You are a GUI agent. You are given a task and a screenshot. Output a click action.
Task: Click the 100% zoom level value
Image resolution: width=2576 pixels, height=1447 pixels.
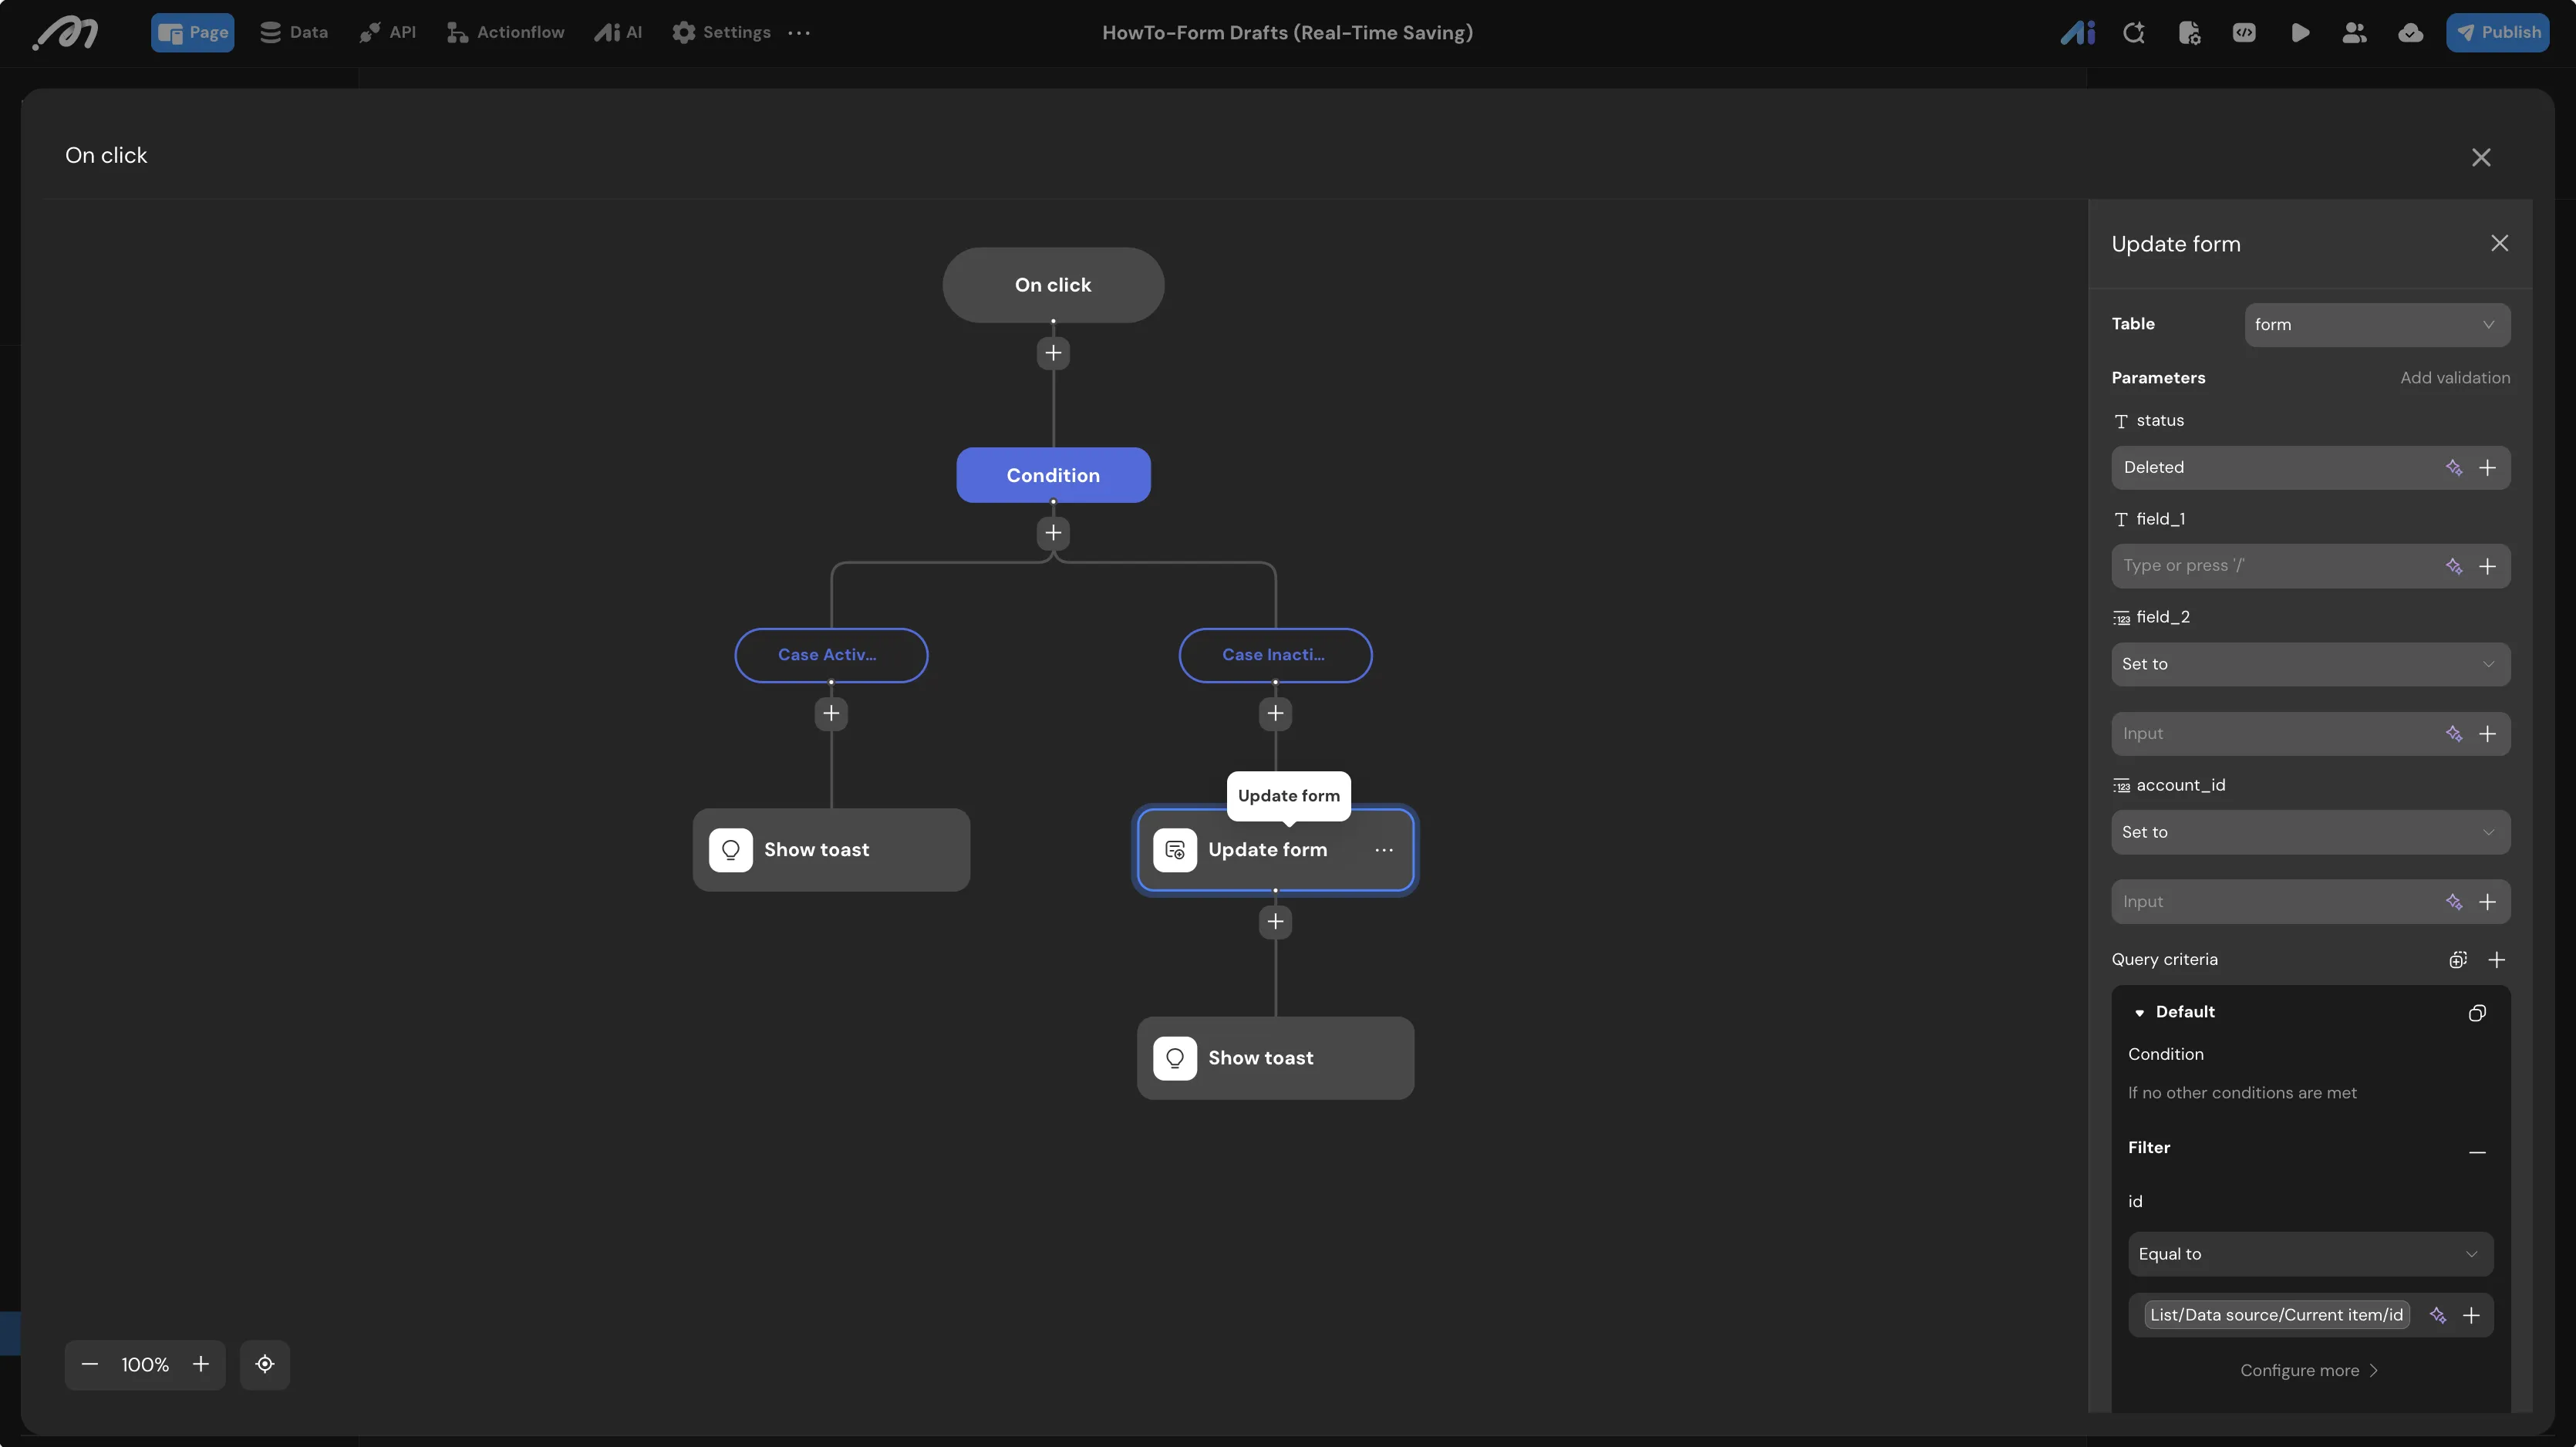pyautogui.click(x=145, y=1365)
